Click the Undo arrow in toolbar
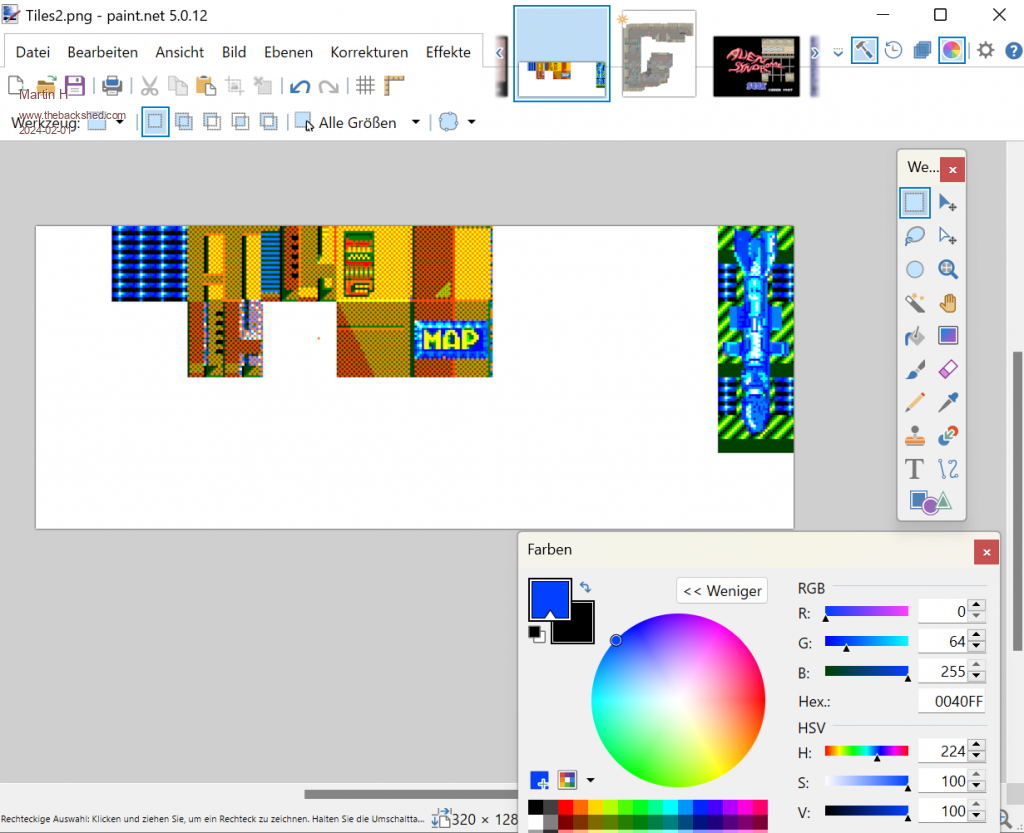The width and height of the screenshot is (1024, 833). click(x=300, y=86)
